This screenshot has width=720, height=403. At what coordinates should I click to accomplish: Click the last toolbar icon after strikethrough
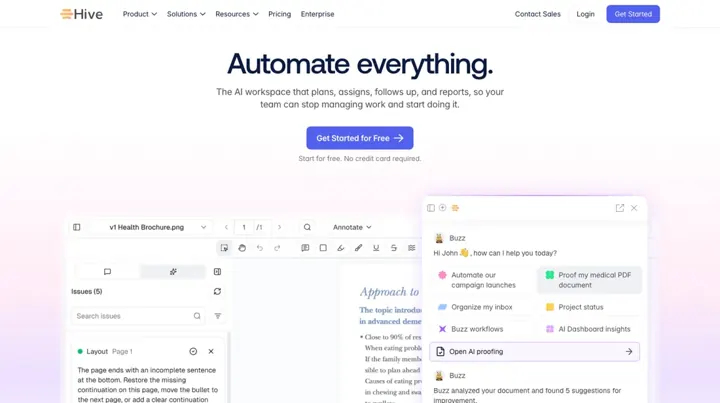click(x=411, y=248)
